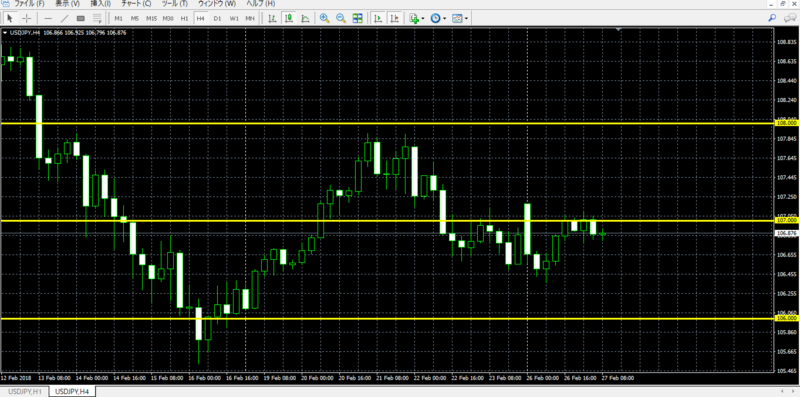Viewport: 800px width, 397px height.
Task: Switch to the USDJPY,H1 chart tab
Action: [x=24, y=391]
